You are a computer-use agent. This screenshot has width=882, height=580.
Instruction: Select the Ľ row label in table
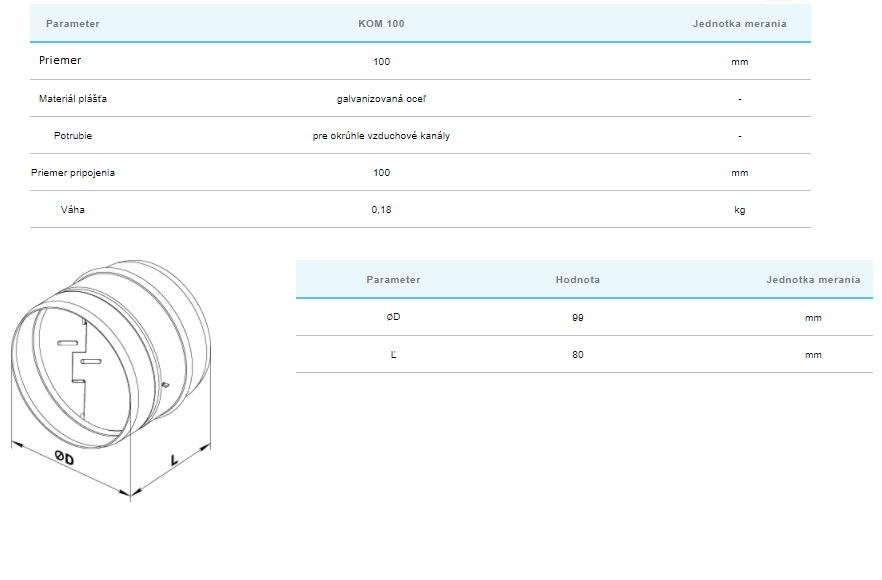(393, 355)
